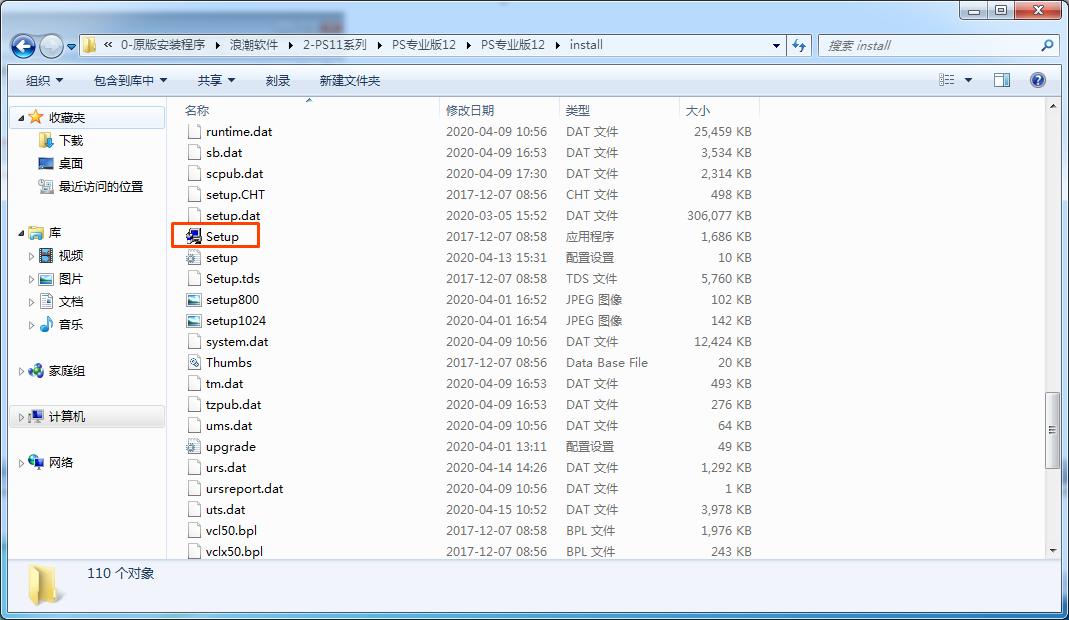Select the sb.dat file
This screenshot has height=620, width=1069.
click(x=224, y=153)
